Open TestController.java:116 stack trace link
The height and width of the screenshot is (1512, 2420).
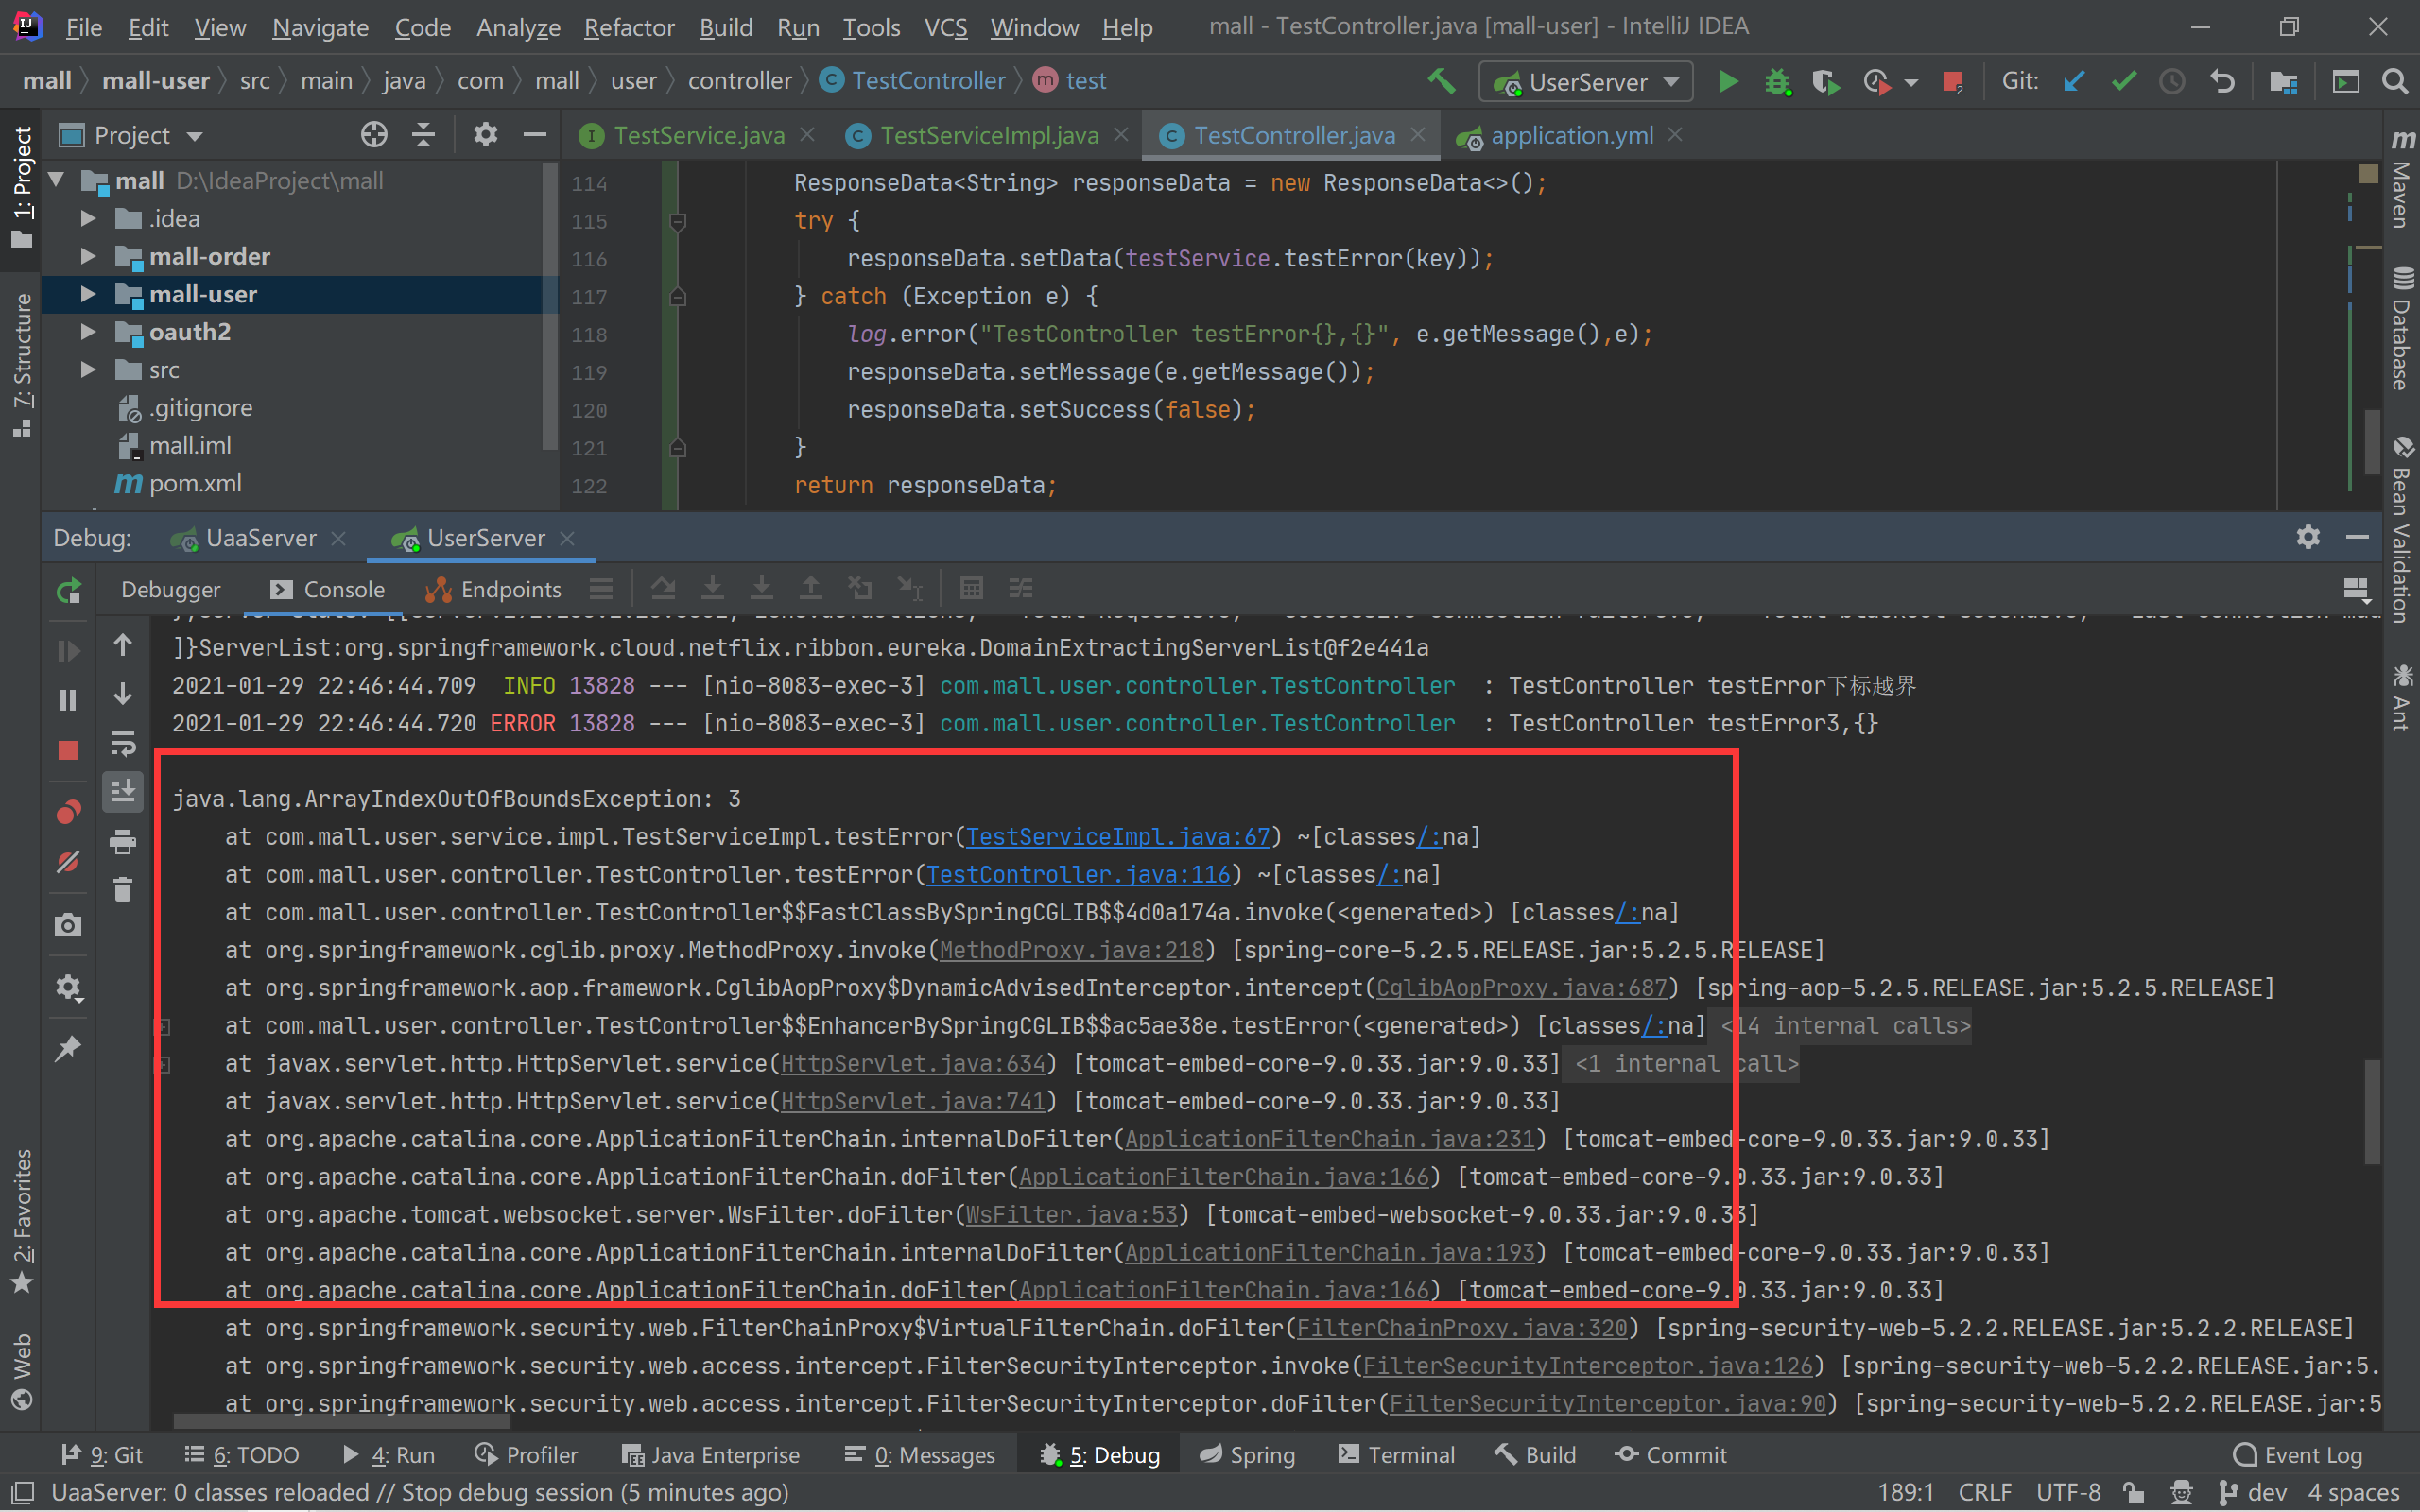coord(1078,875)
